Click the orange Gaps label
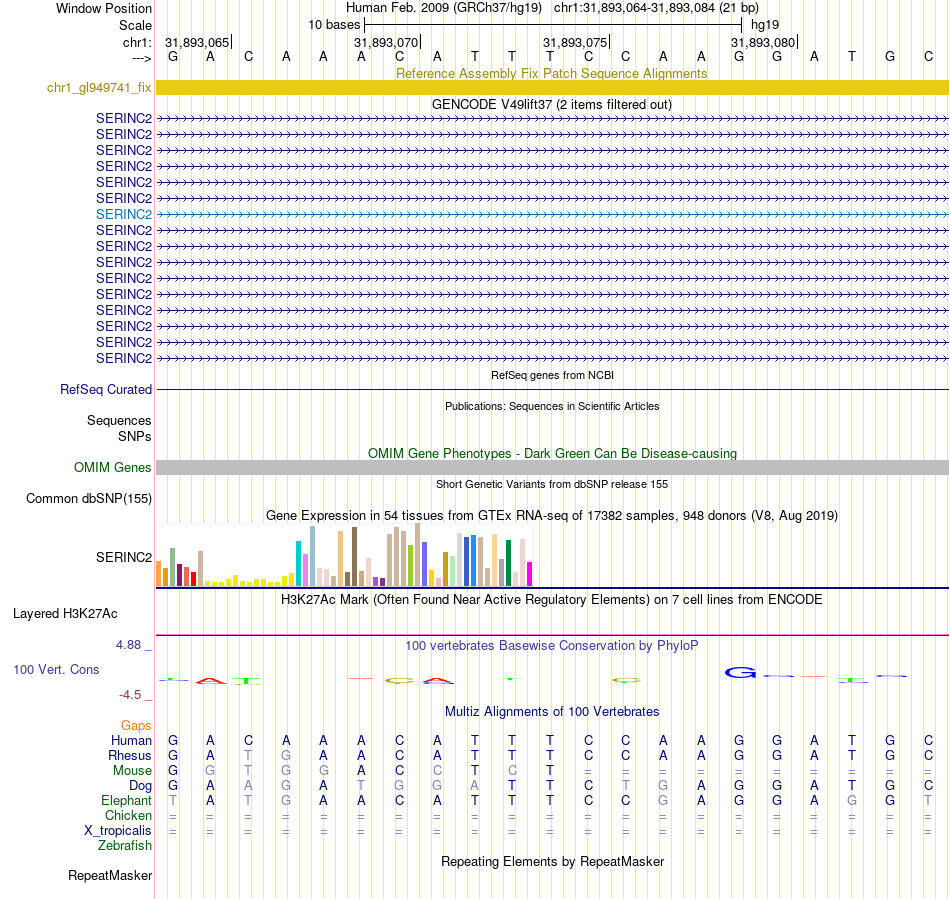 [x=136, y=726]
